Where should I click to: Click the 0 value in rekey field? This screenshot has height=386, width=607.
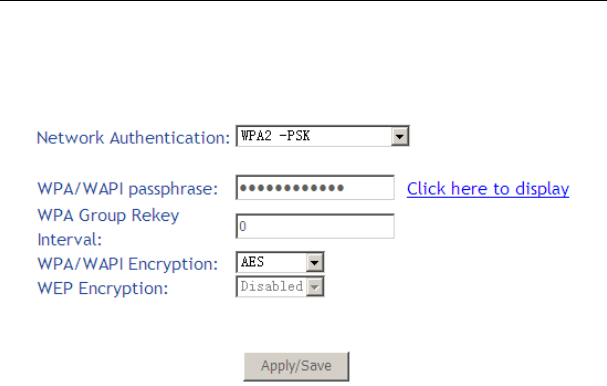pyautogui.click(x=243, y=226)
